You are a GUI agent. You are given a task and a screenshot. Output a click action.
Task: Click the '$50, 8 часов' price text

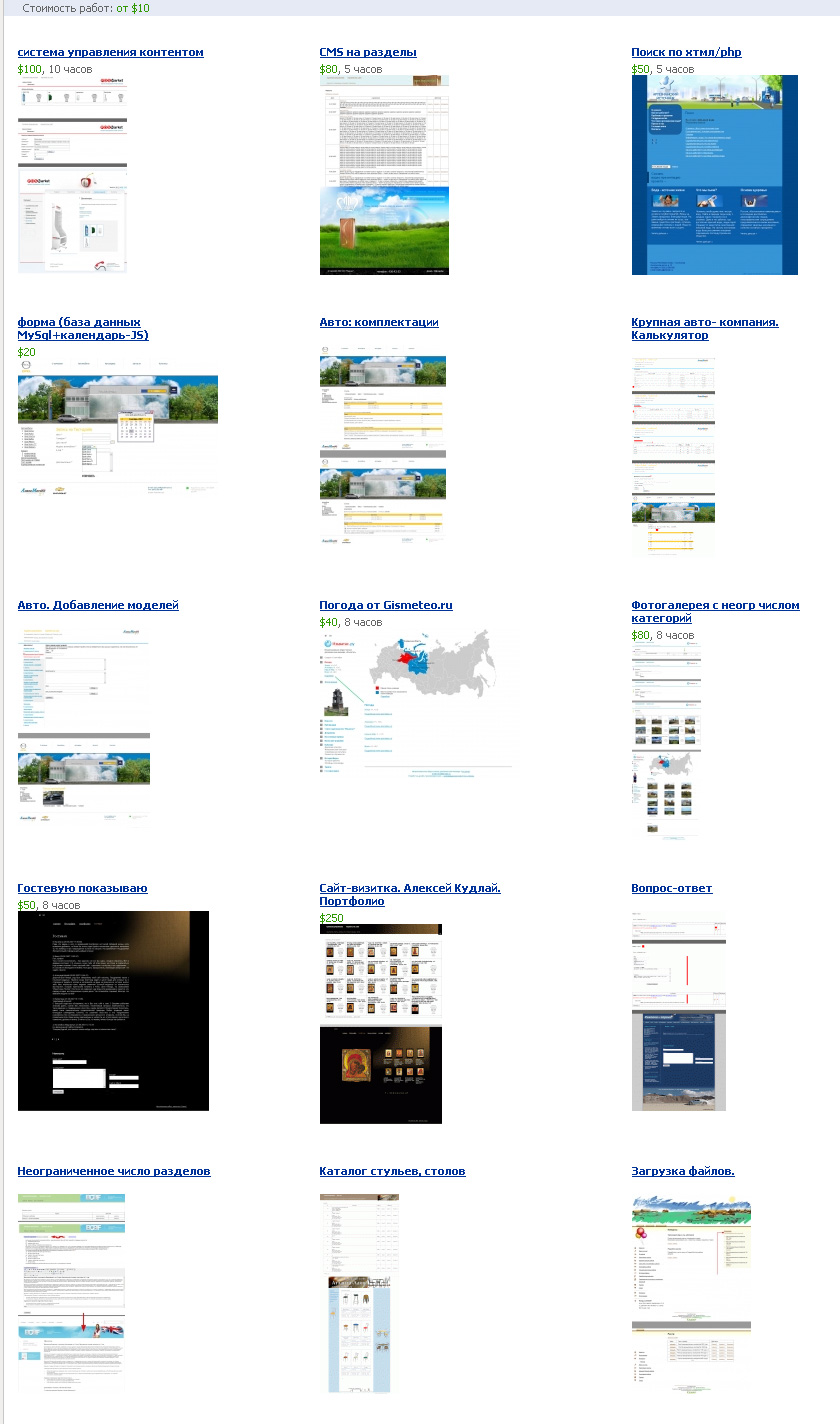(49, 905)
